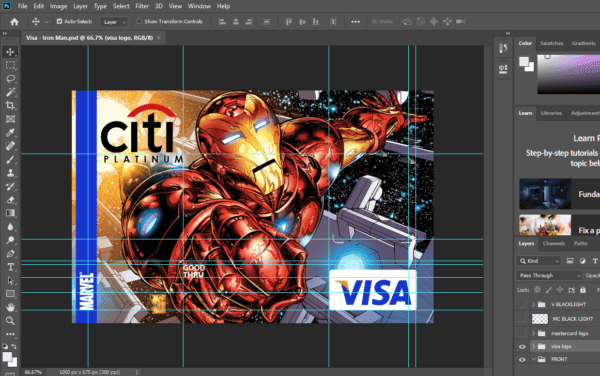Open the more align options ellipsis

point(355,22)
